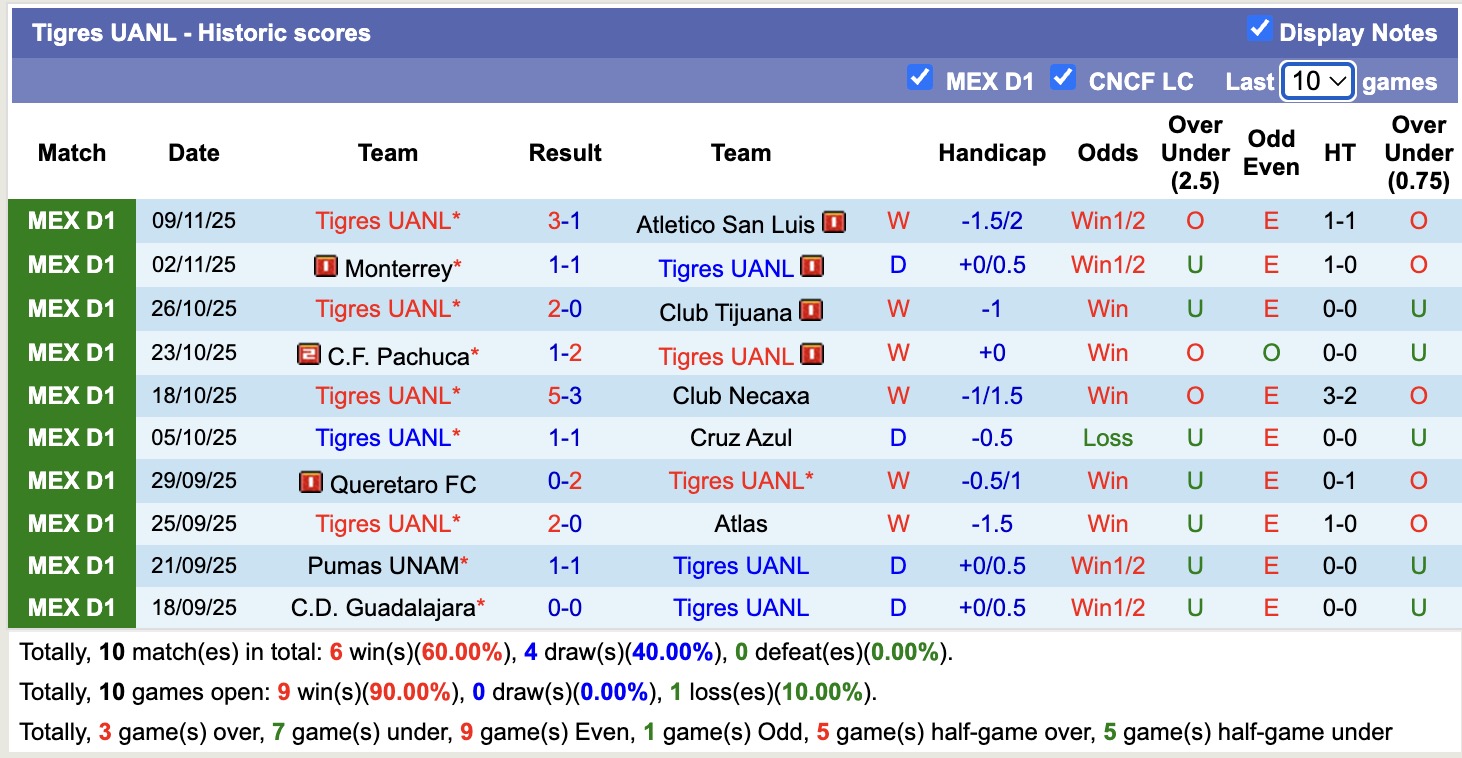
Task: Click the C.D. Guadalajara team name
Action: (383, 608)
